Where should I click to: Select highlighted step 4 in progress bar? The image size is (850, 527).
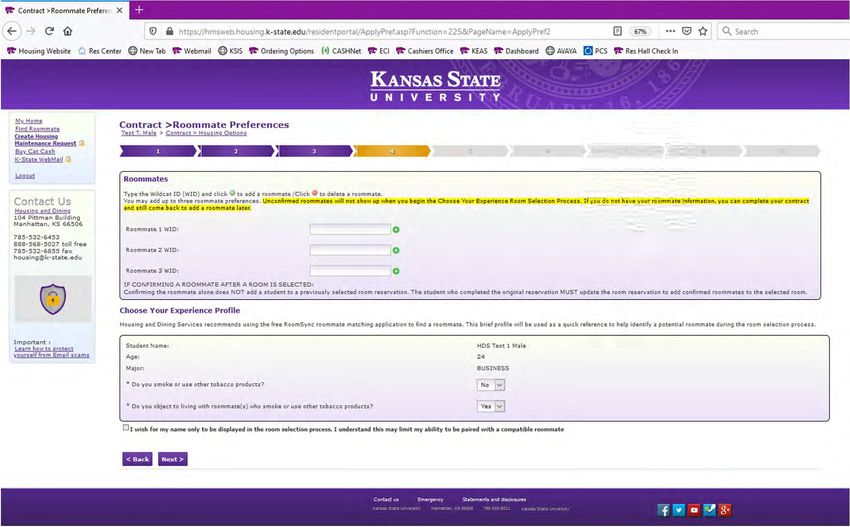tap(392, 151)
